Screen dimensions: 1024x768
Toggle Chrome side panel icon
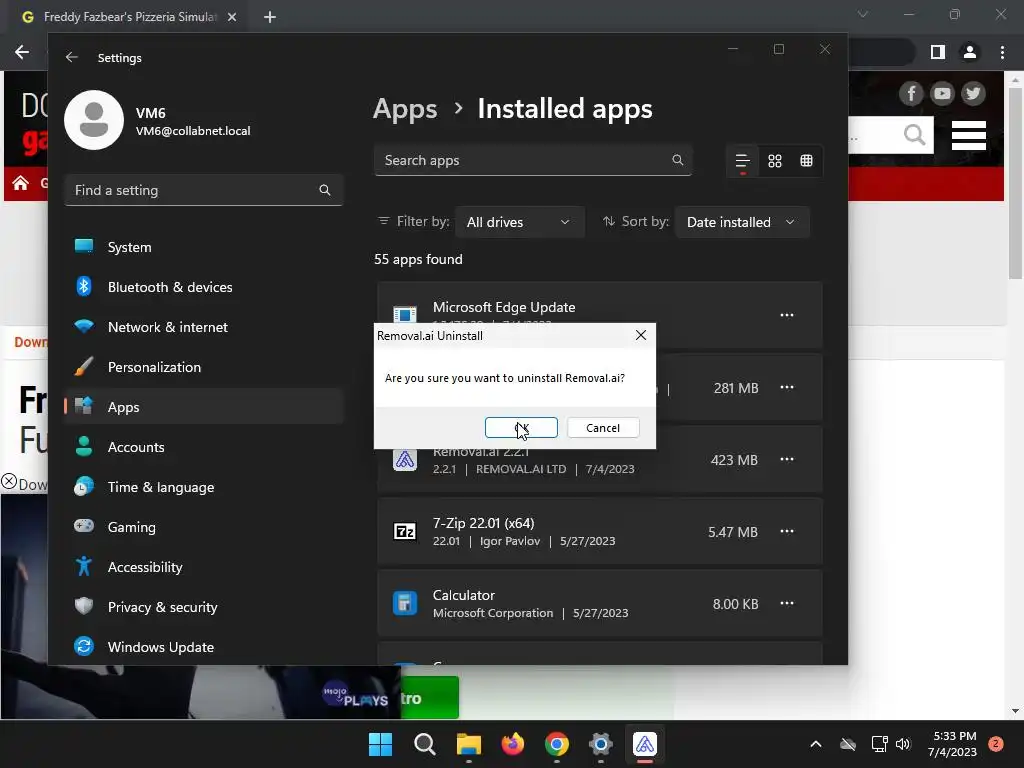tap(938, 52)
